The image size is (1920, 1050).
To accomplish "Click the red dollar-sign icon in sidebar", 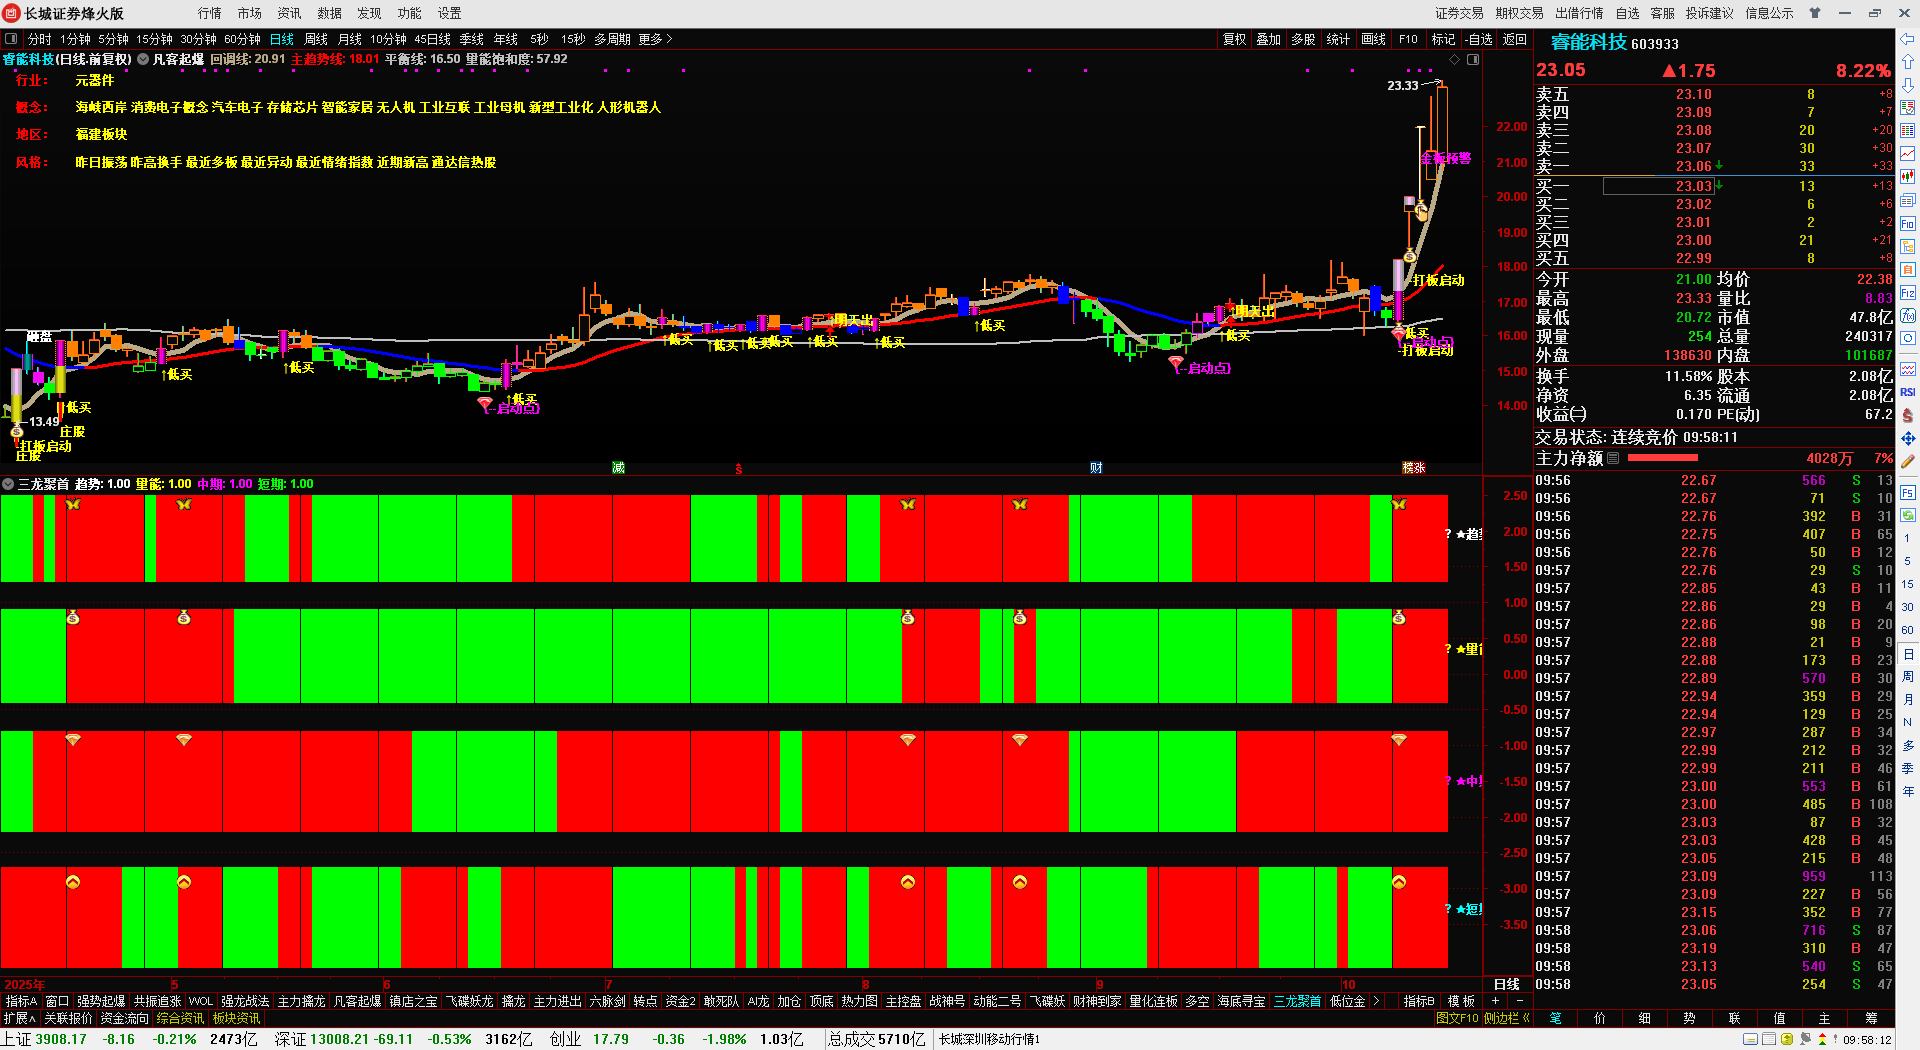I will point(1907,415).
